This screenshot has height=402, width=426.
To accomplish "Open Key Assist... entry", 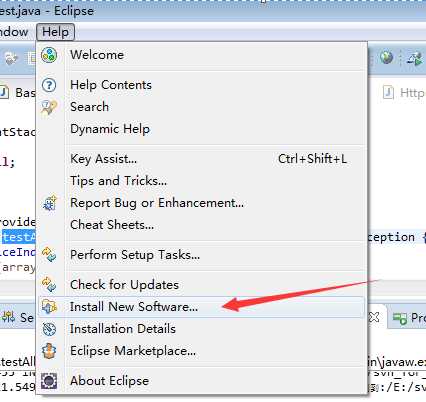I will 201,159.
